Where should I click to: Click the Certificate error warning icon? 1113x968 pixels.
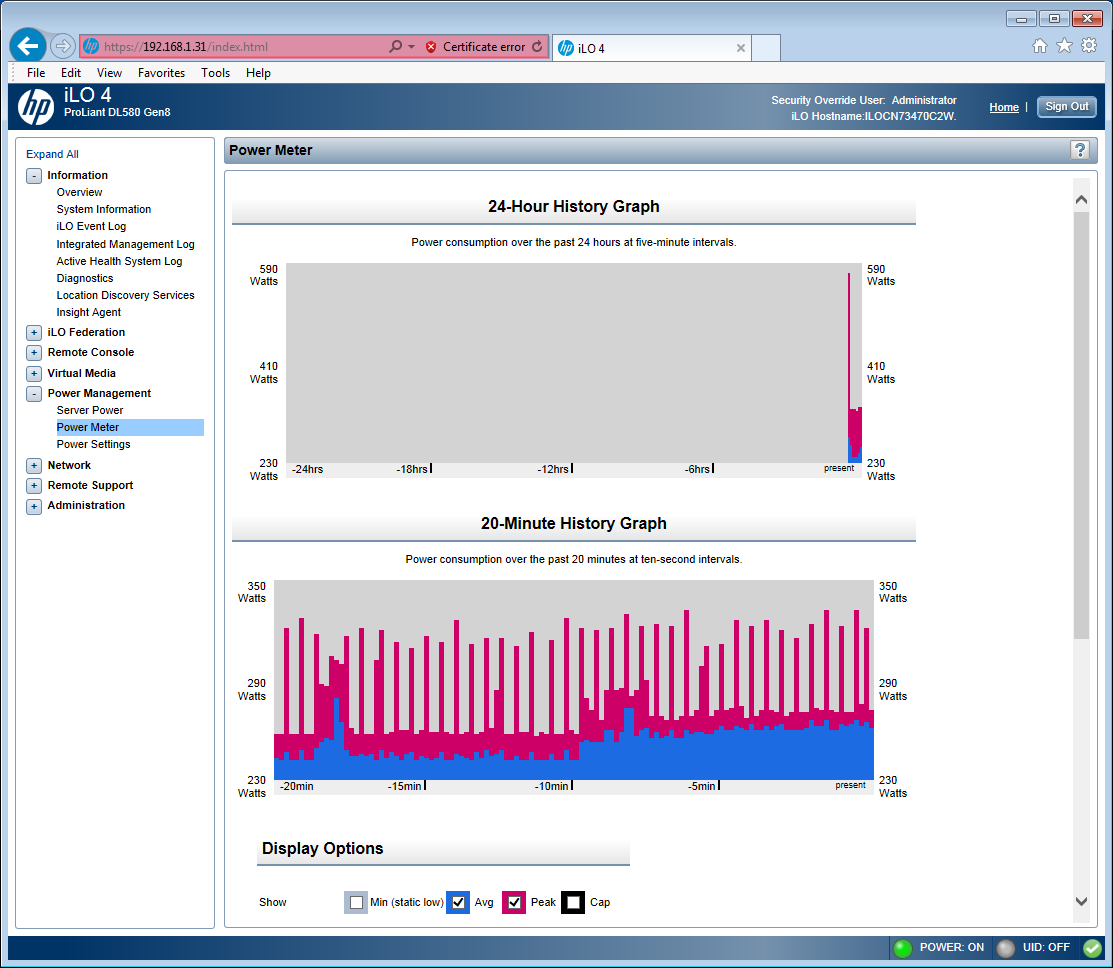pyautogui.click(x=431, y=47)
